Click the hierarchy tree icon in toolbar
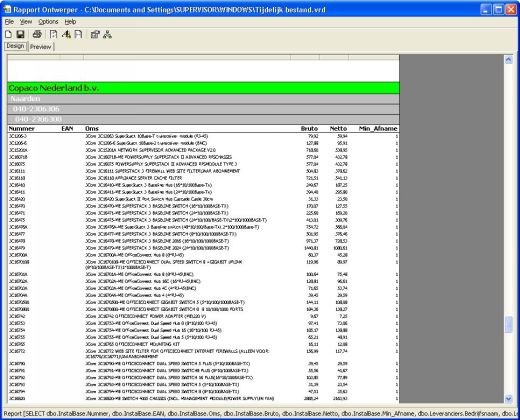The width and height of the screenshot is (520, 420). point(107,34)
